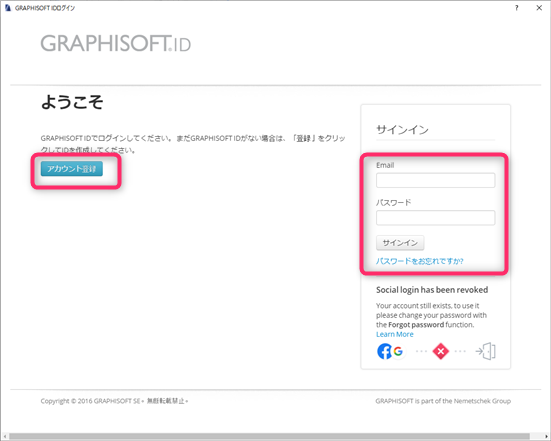Viewport: 551px width, 441px height.
Task: Open the パスワードをお忘れですか? link
Action: point(420,261)
